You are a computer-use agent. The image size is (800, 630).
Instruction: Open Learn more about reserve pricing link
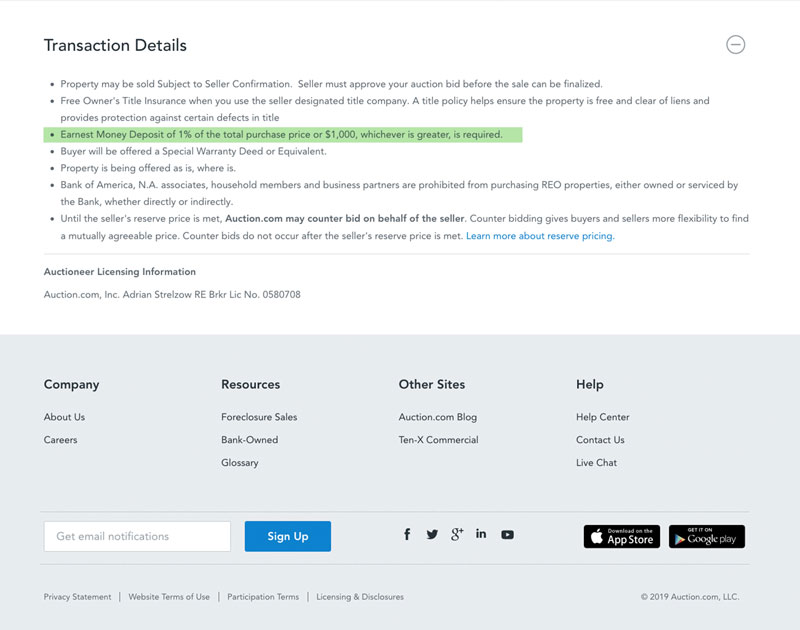tap(540, 236)
